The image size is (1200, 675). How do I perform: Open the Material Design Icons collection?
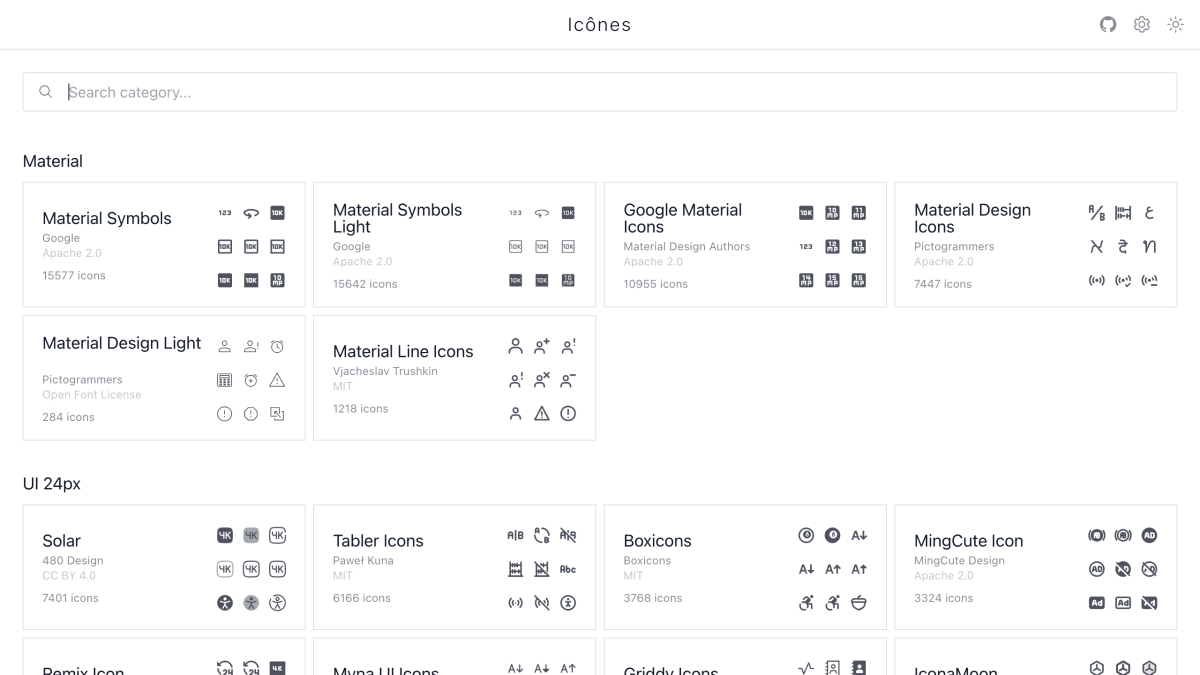(x=1036, y=245)
